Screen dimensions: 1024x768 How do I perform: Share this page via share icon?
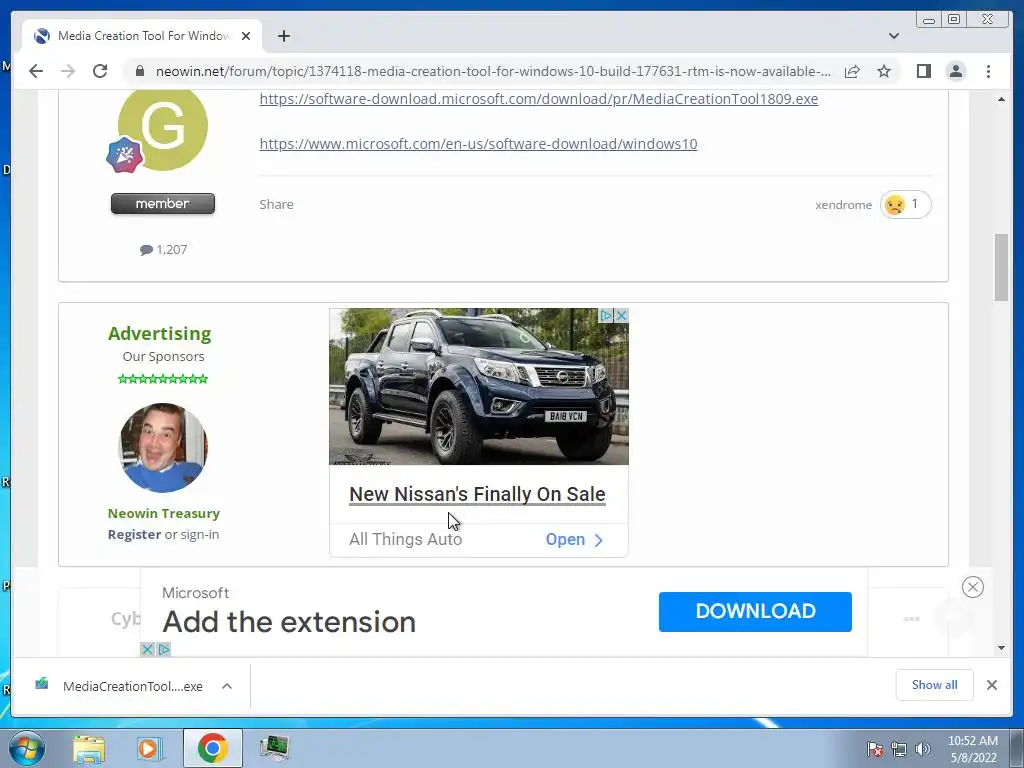tap(852, 71)
